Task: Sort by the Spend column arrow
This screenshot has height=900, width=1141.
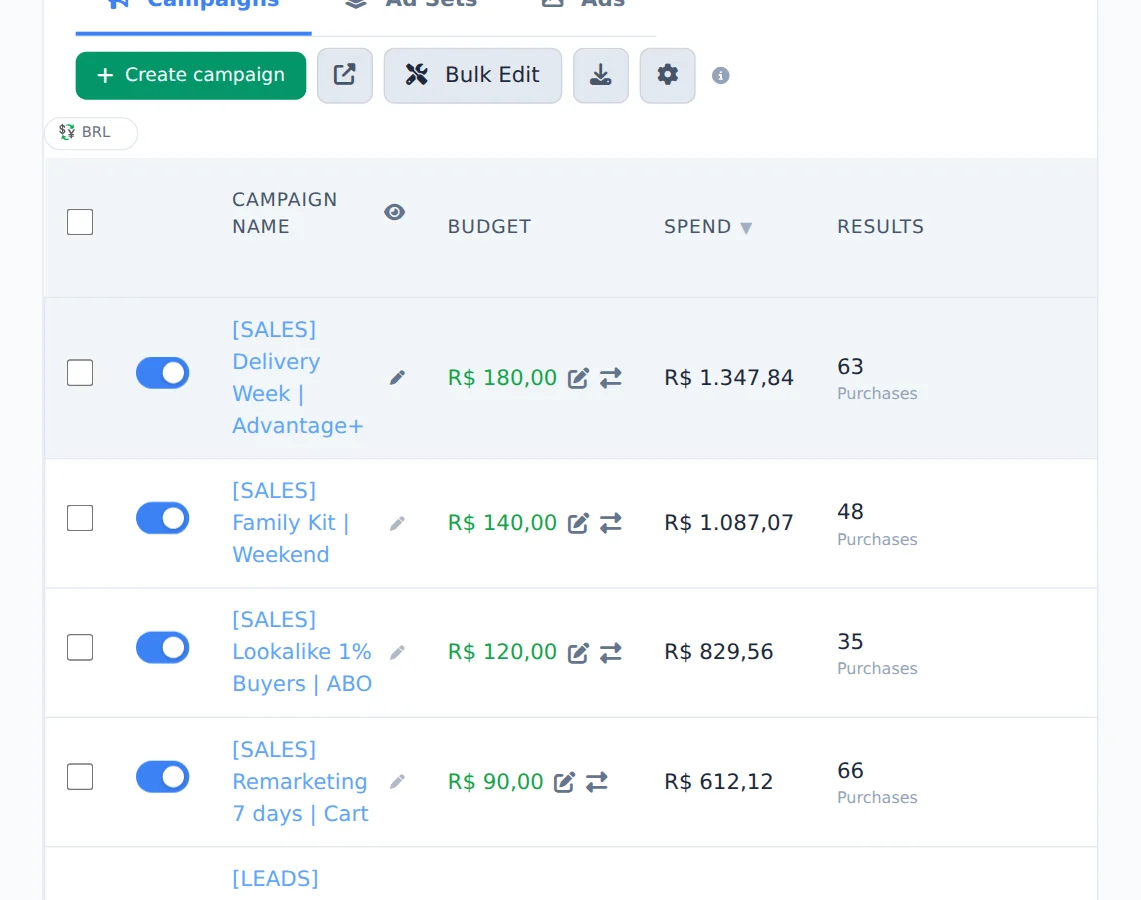Action: pyautogui.click(x=746, y=228)
